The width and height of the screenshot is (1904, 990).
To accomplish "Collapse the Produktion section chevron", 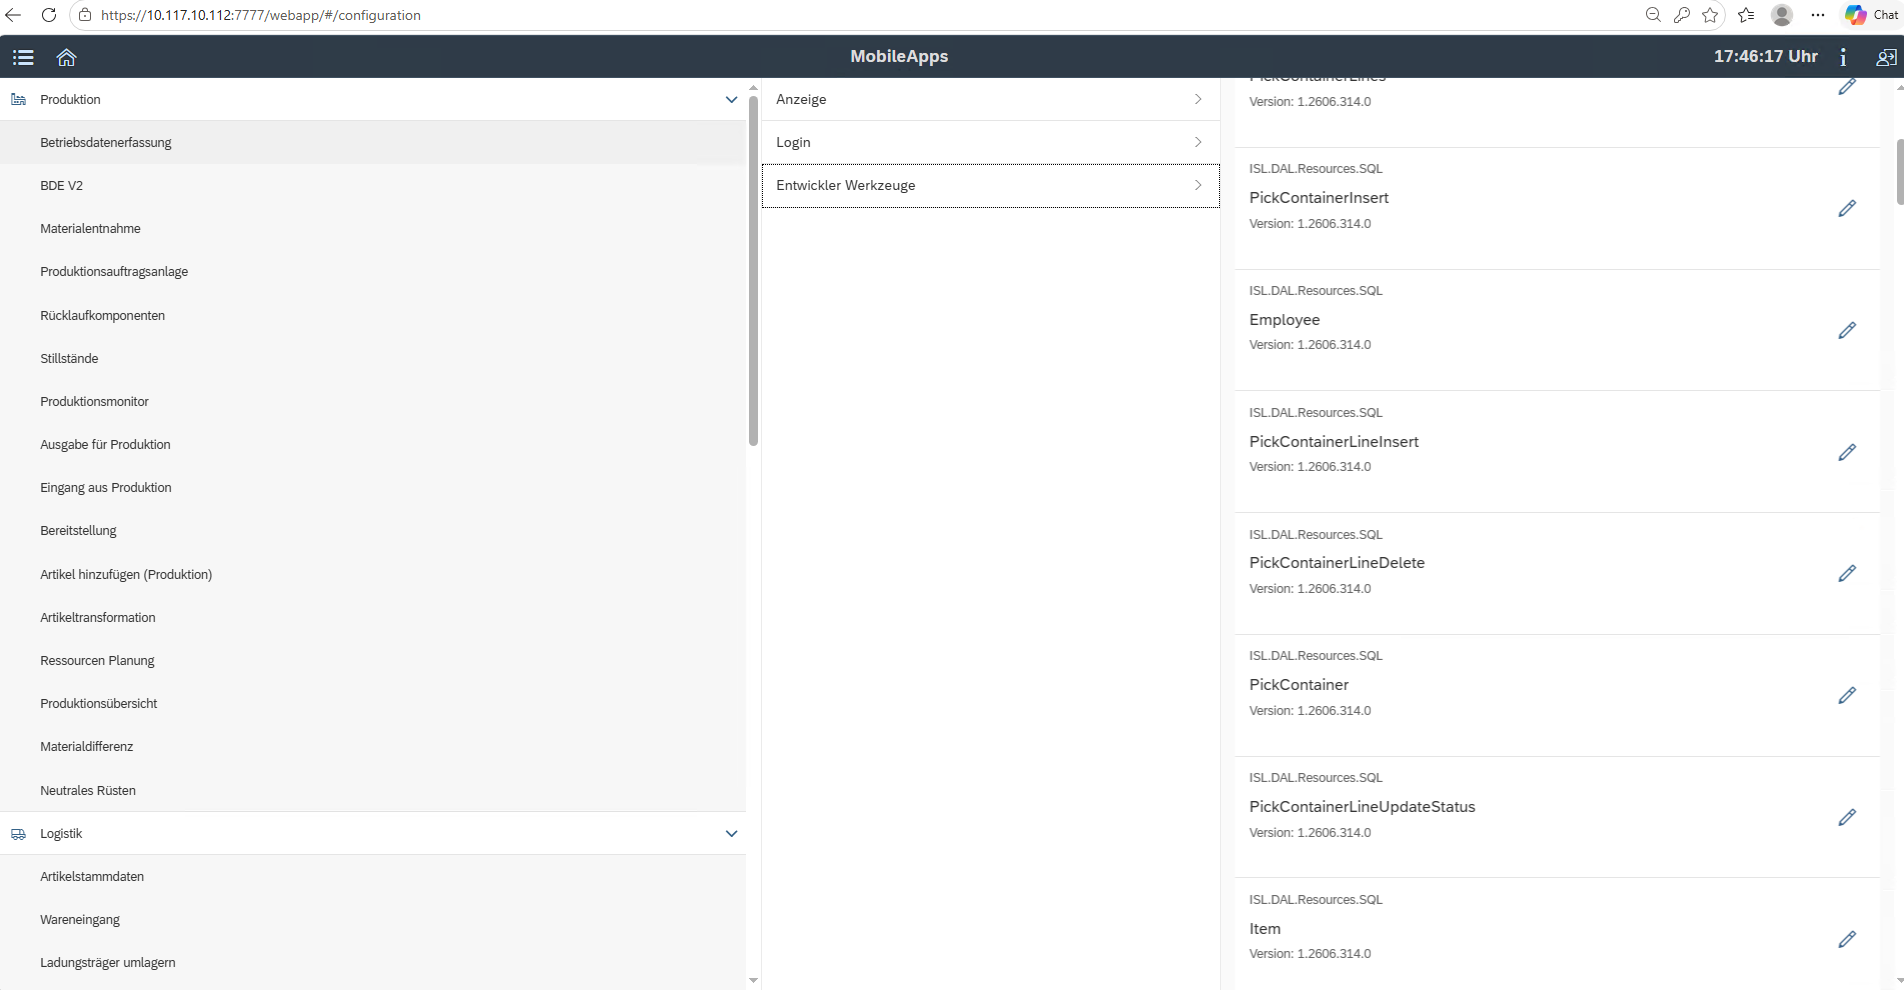I will coord(731,99).
